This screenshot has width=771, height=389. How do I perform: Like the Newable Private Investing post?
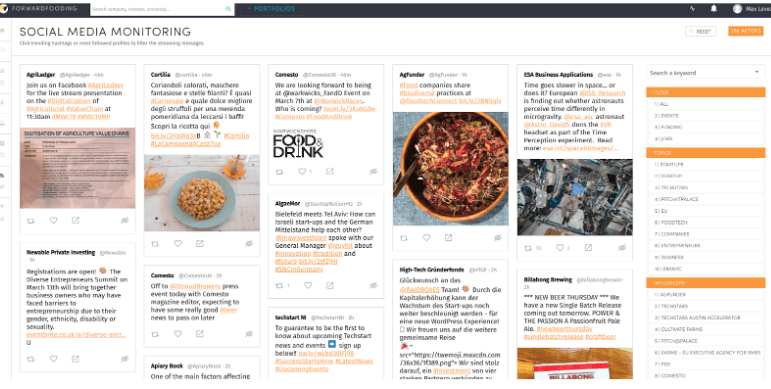click(53, 359)
